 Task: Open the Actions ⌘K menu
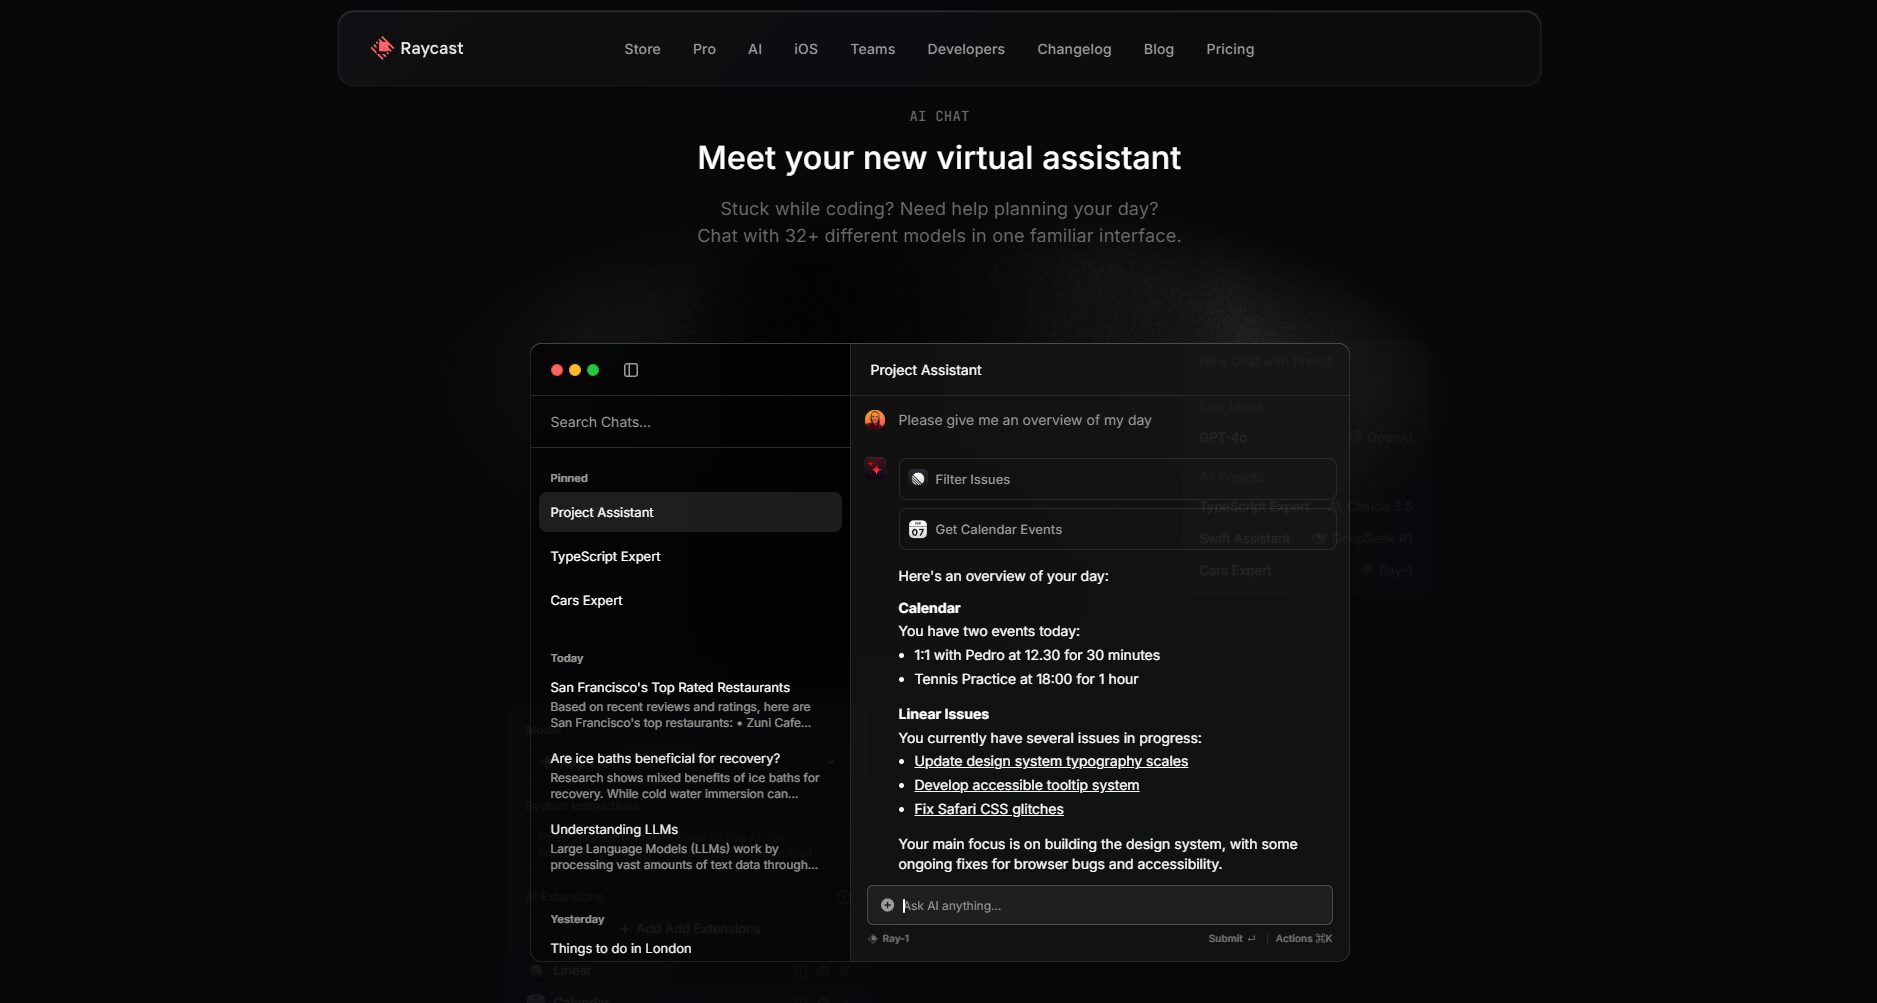click(x=1303, y=939)
